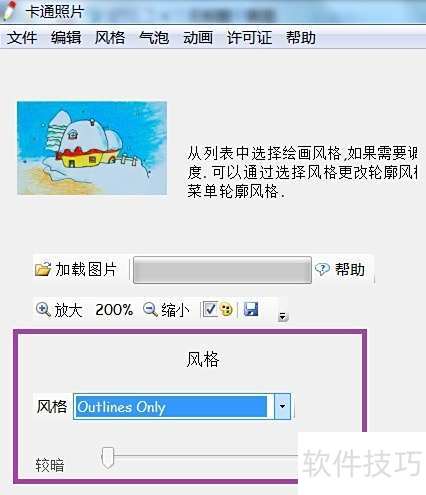This screenshot has width=426, height=495.
Task: Click the help speech bubble icon
Action: pyautogui.click(x=322, y=269)
